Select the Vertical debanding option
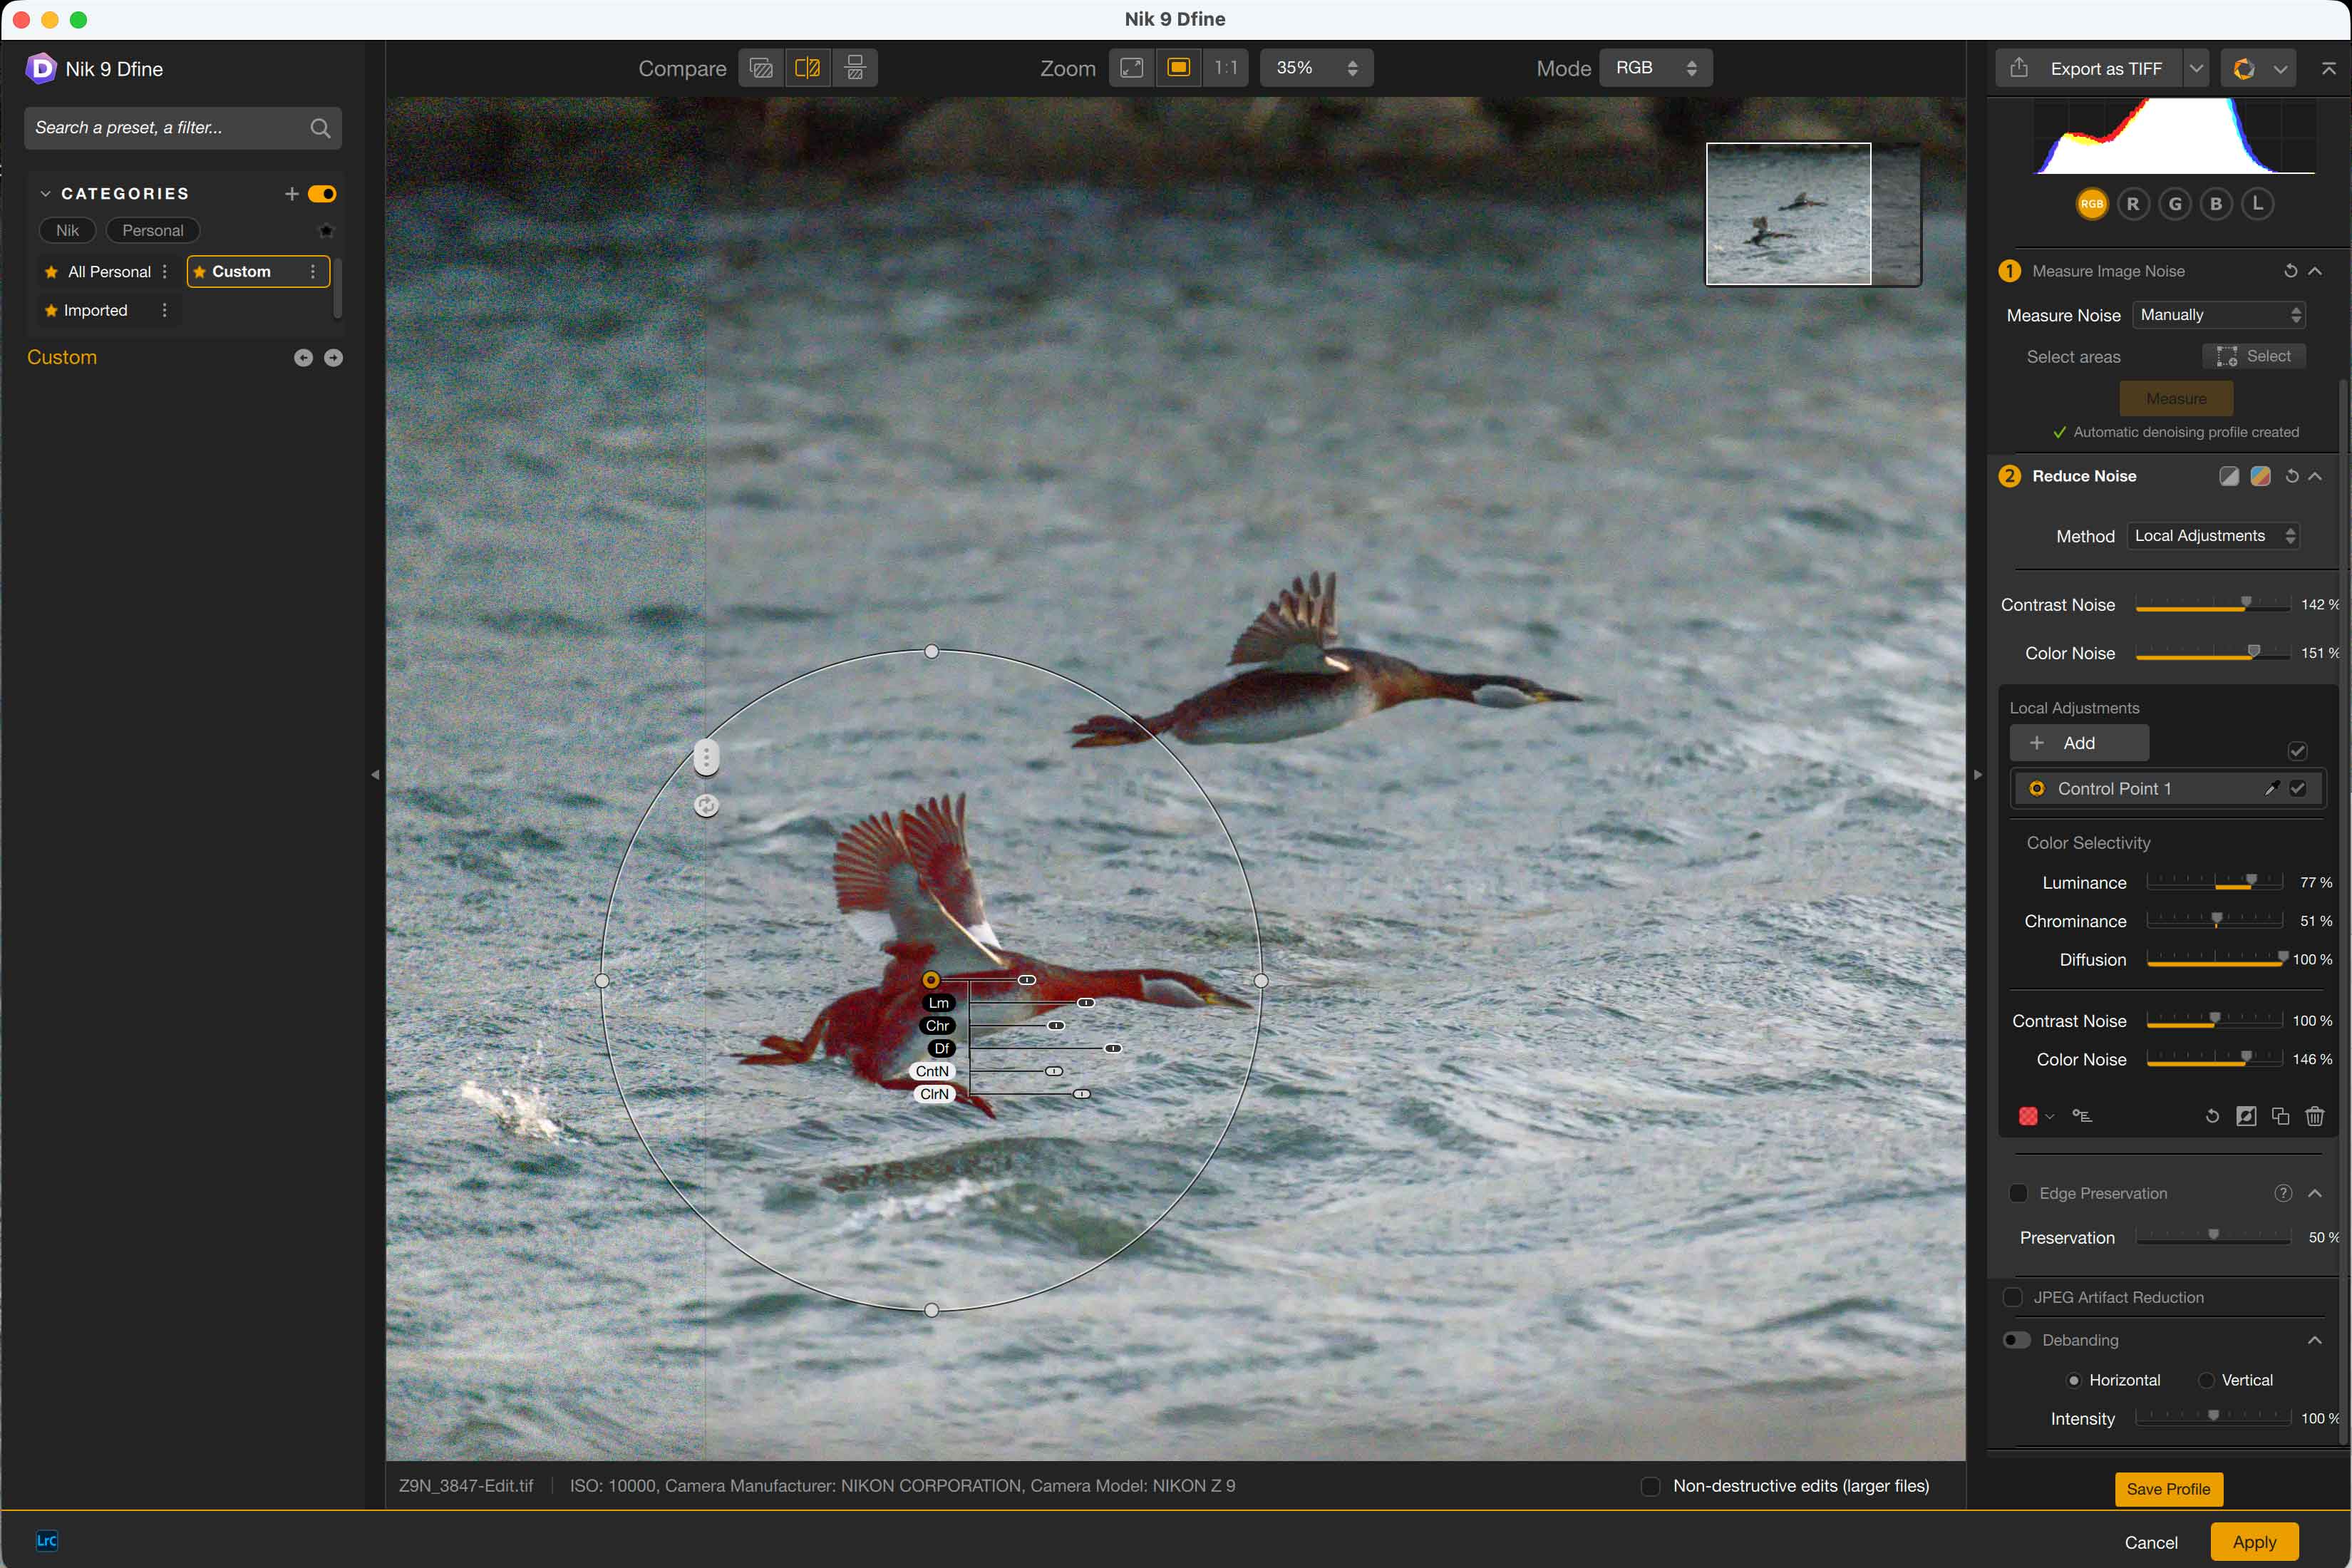 (x=2206, y=1380)
